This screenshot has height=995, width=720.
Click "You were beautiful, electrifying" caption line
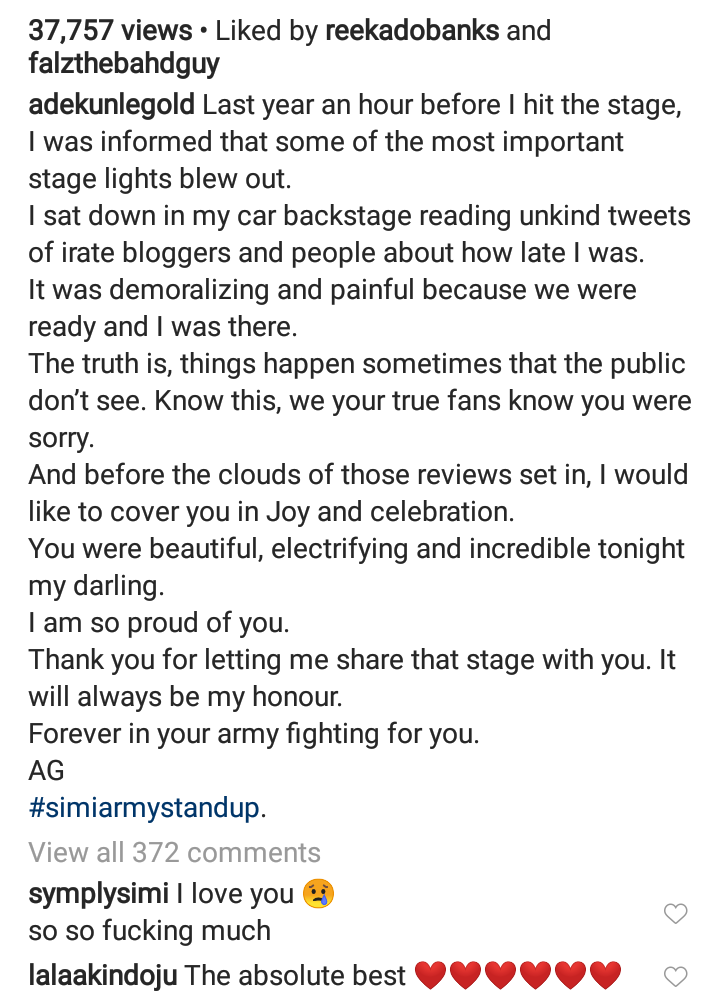point(356,549)
